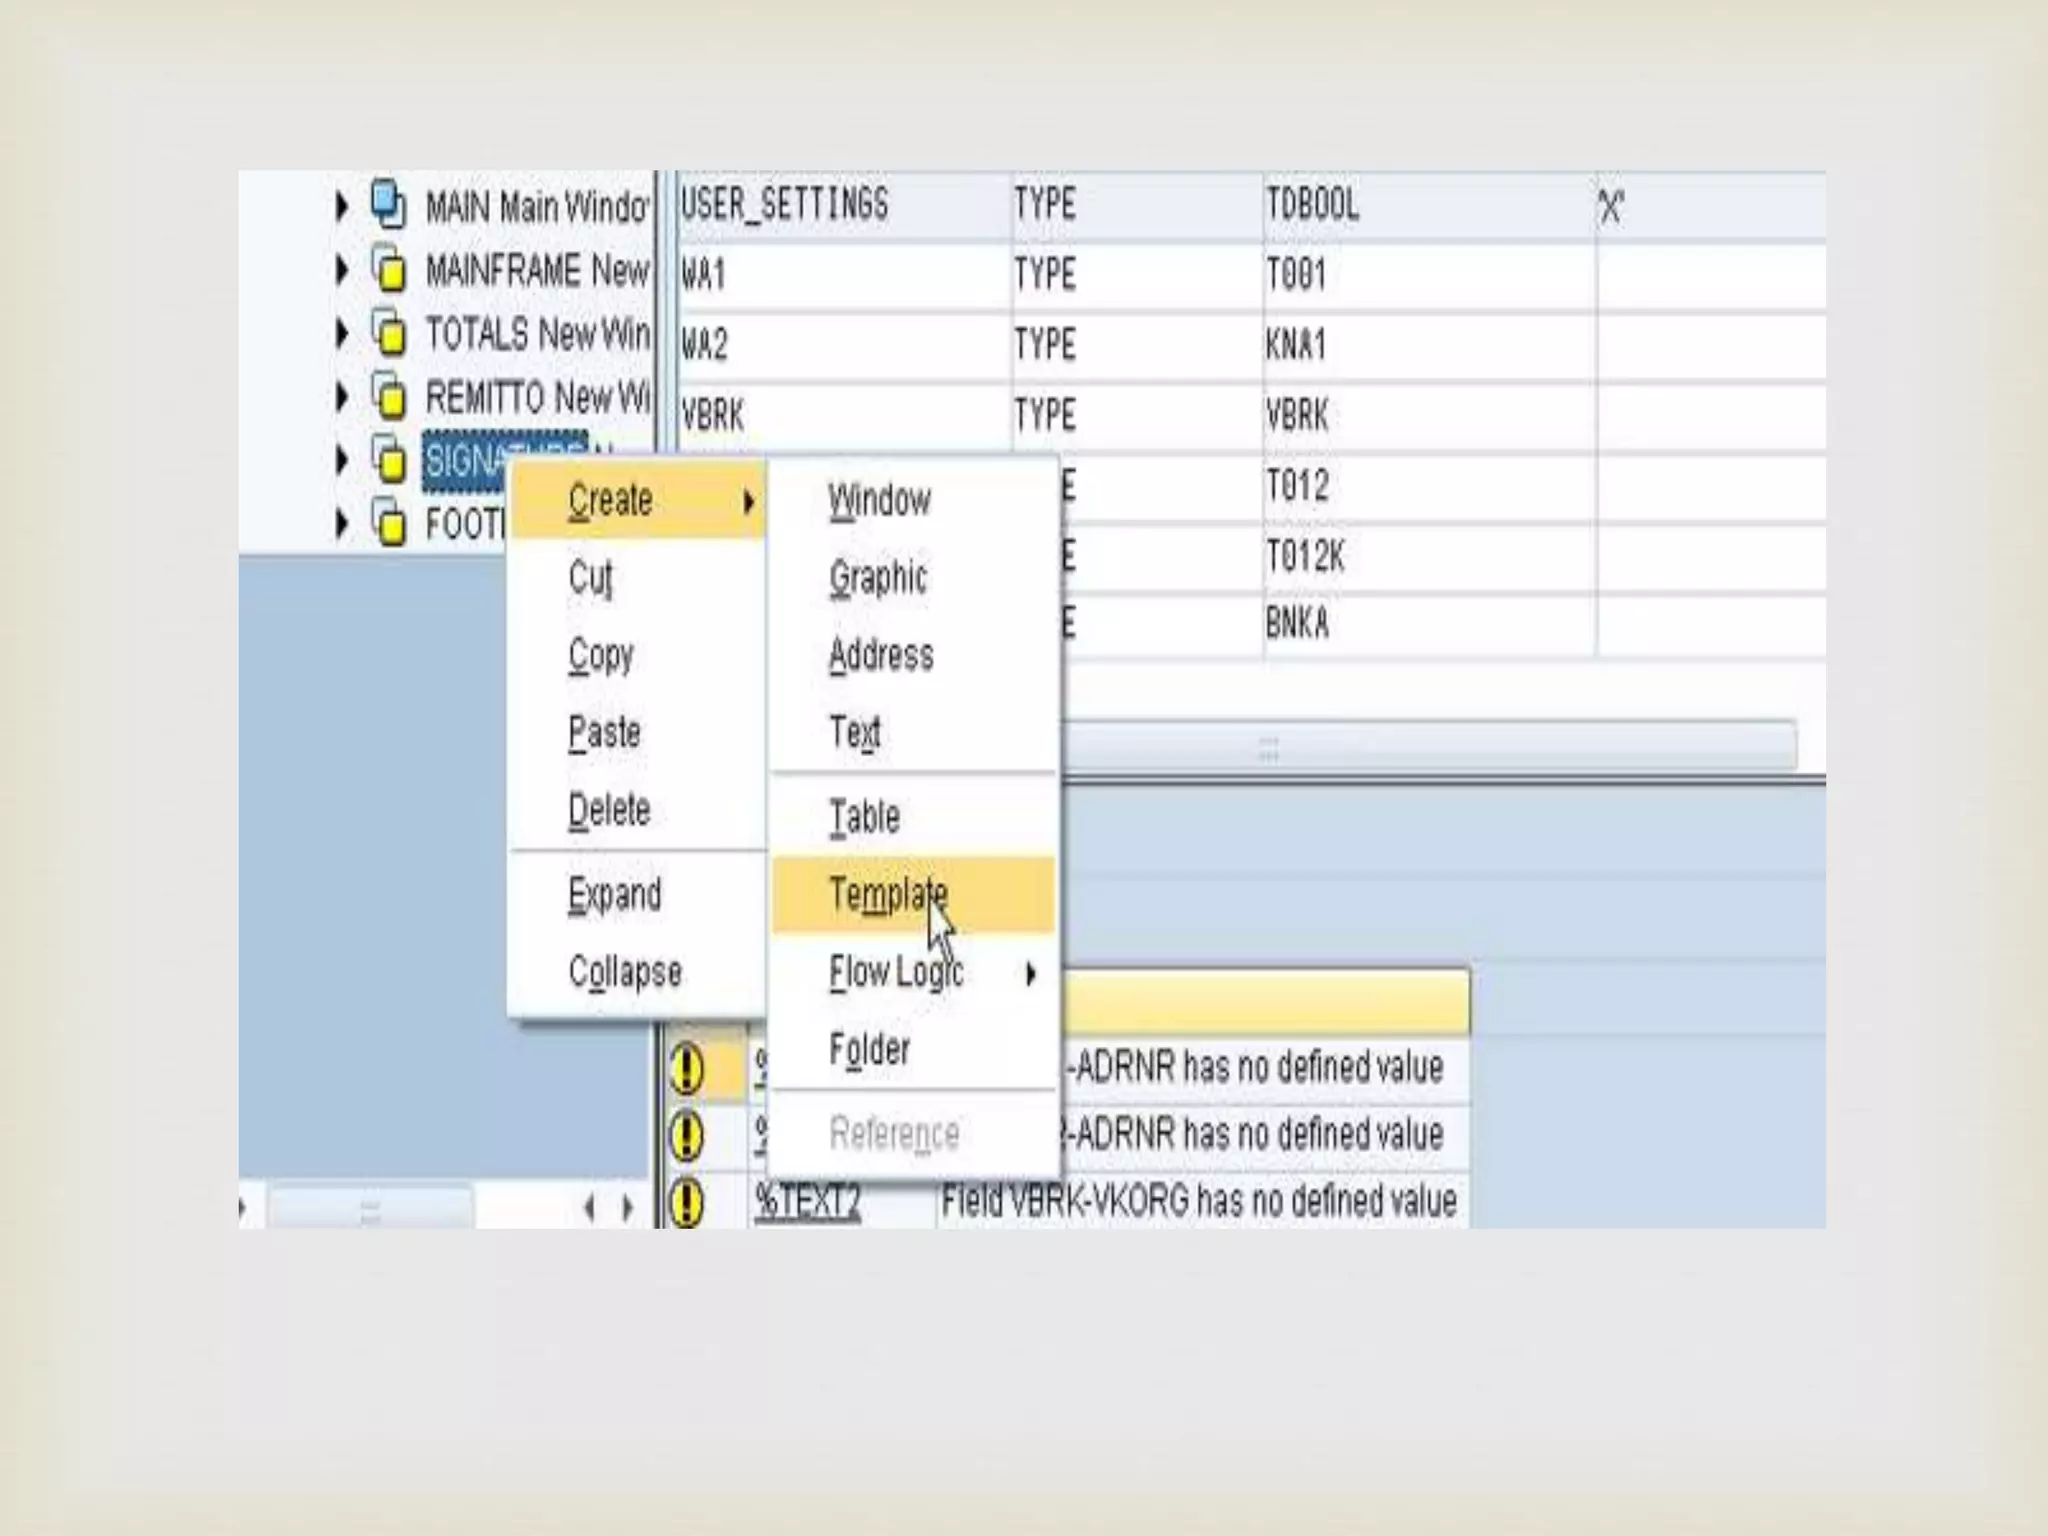Choose Delete from the context menu

(x=609, y=809)
